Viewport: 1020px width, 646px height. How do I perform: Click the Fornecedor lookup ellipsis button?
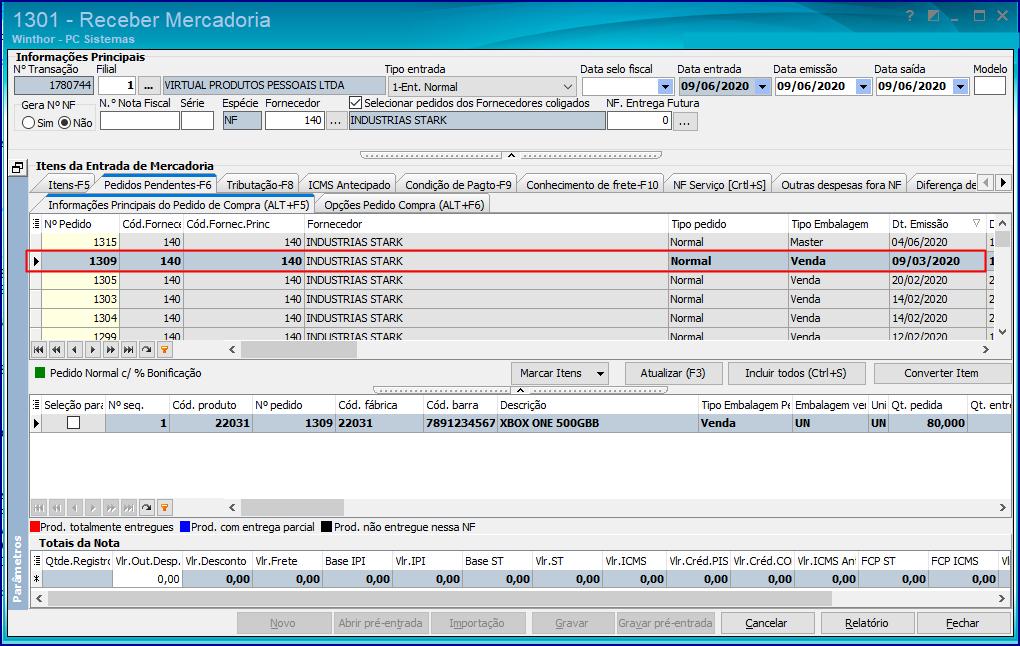point(336,120)
